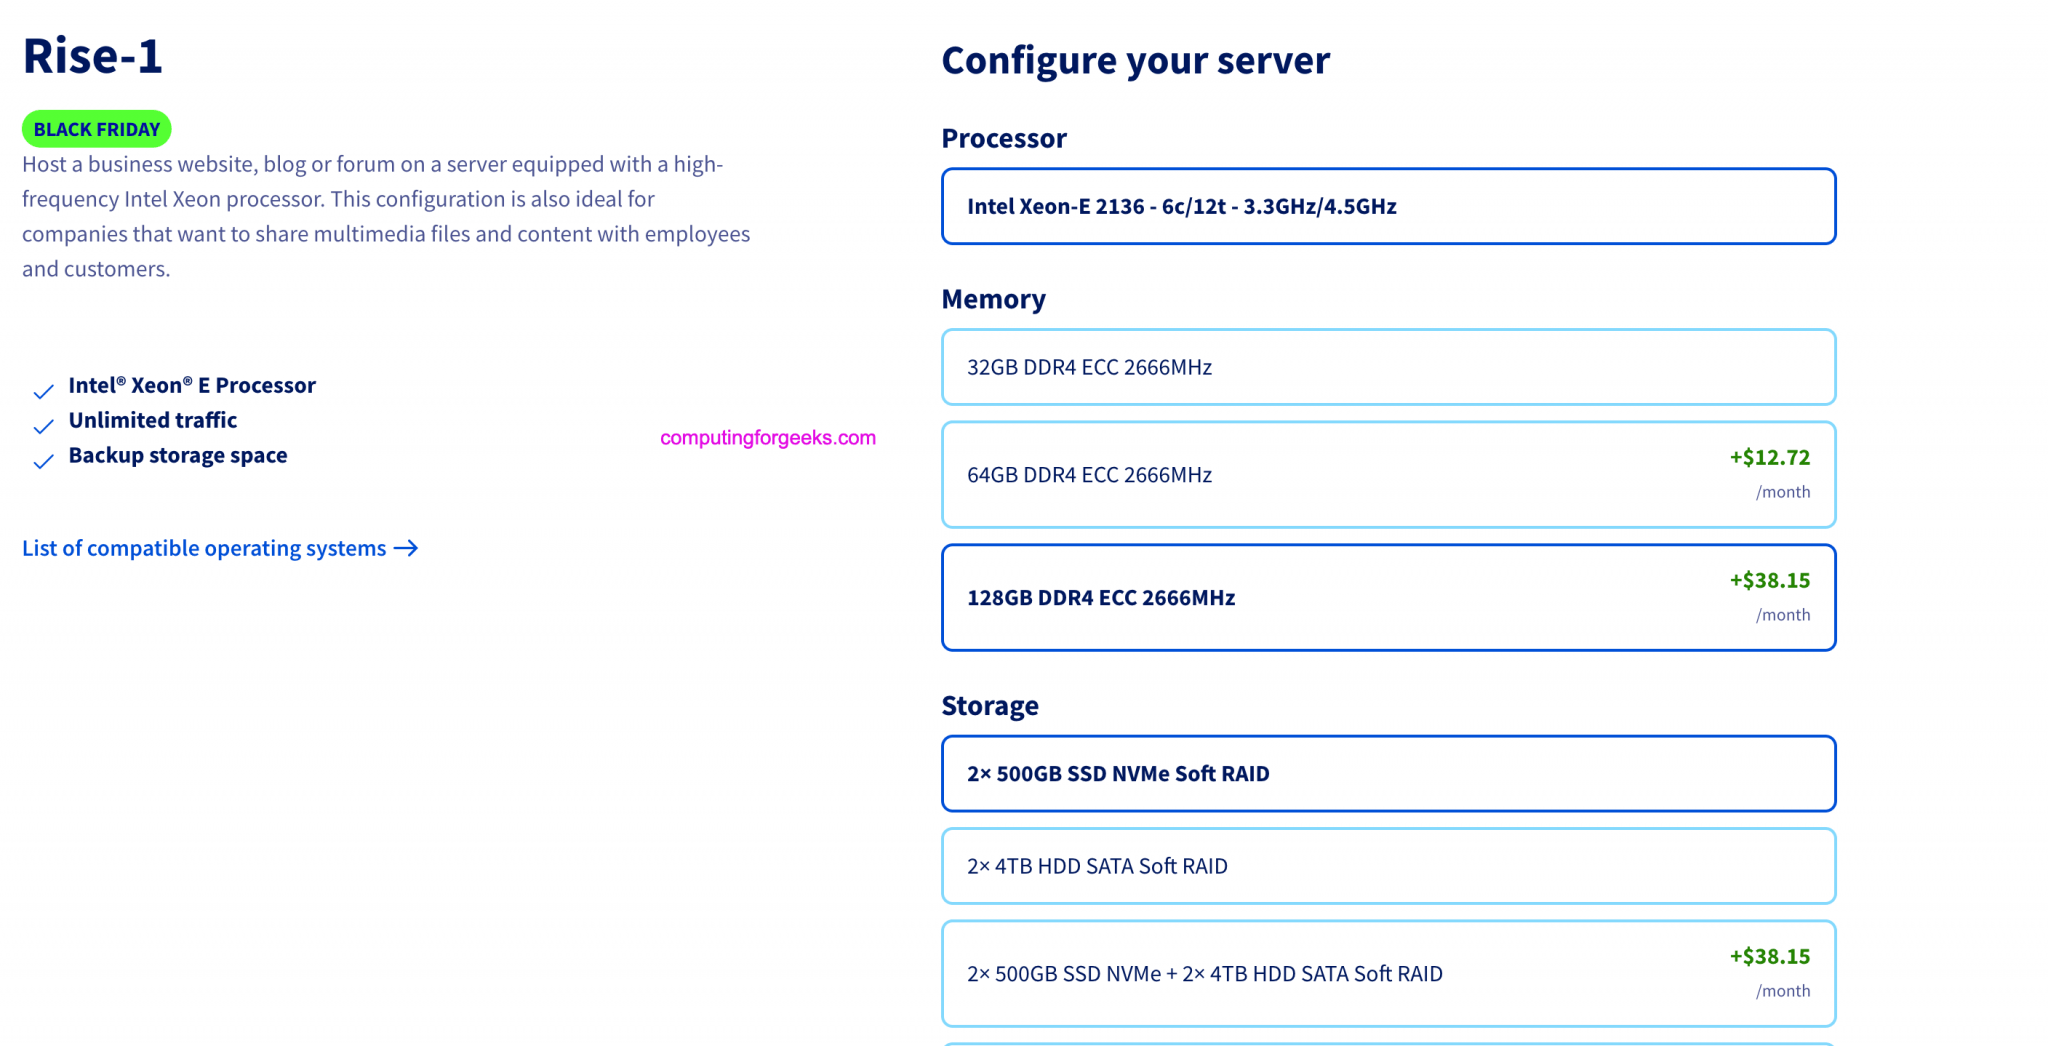Click the Configure your server heading
Image resolution: width=2048 pixels, height=1046 pixels.
1135,60
